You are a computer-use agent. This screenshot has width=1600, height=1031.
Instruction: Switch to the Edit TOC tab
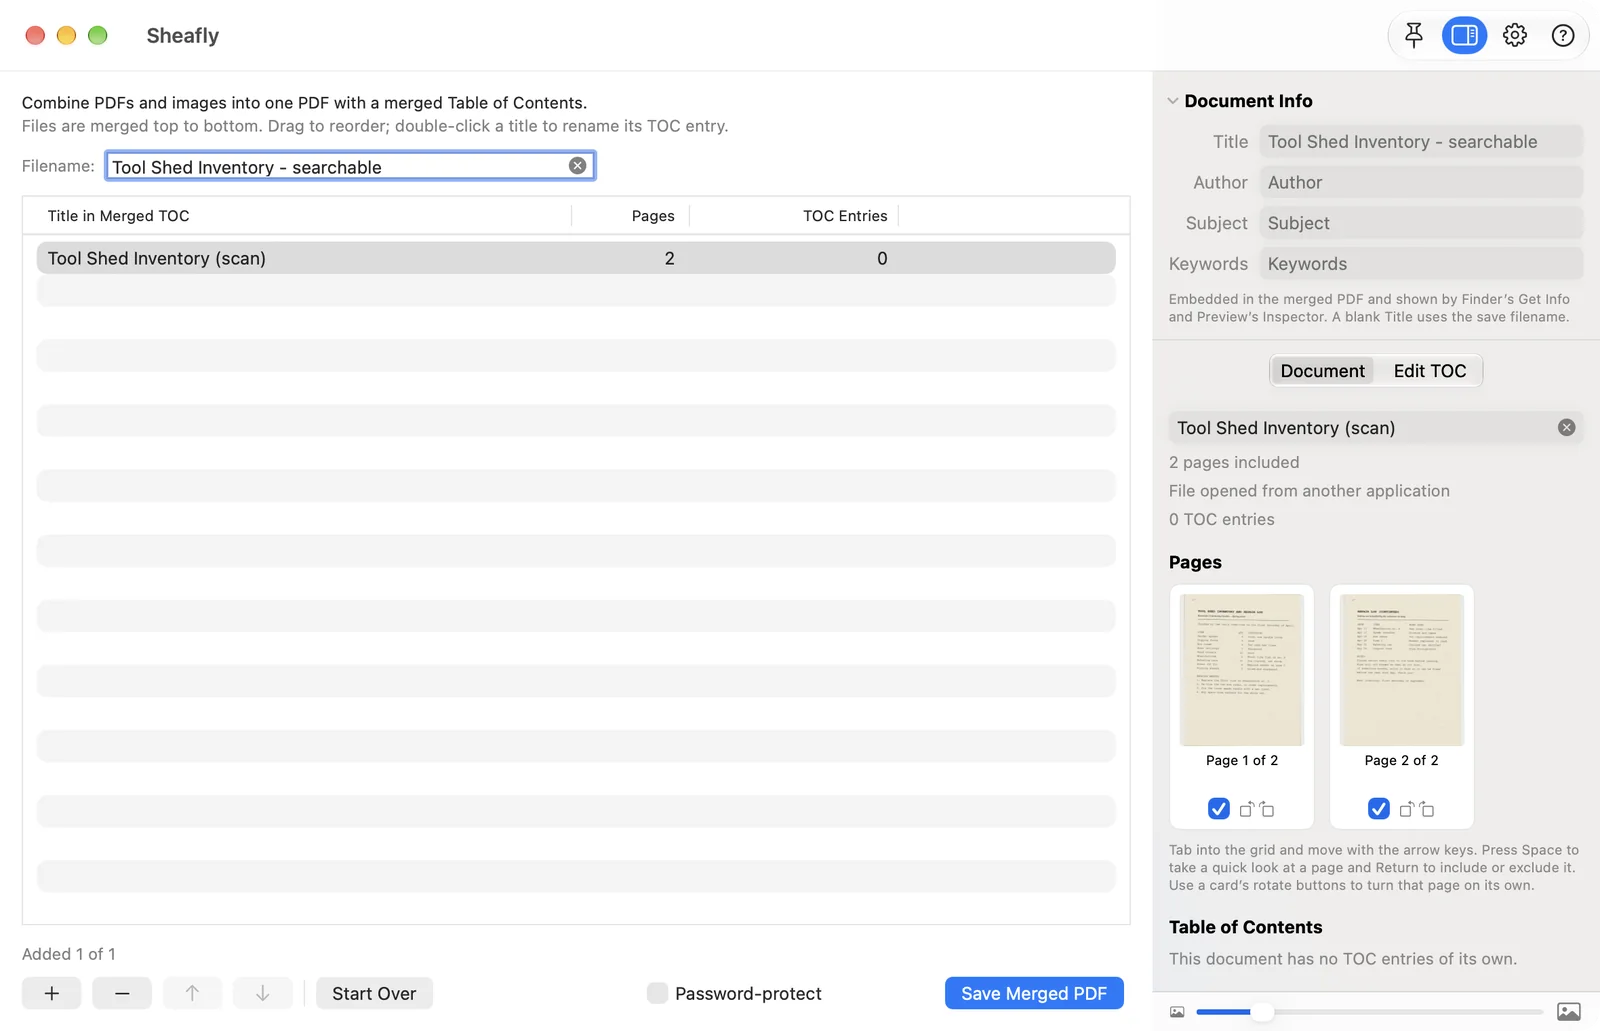coord(1429,371)
